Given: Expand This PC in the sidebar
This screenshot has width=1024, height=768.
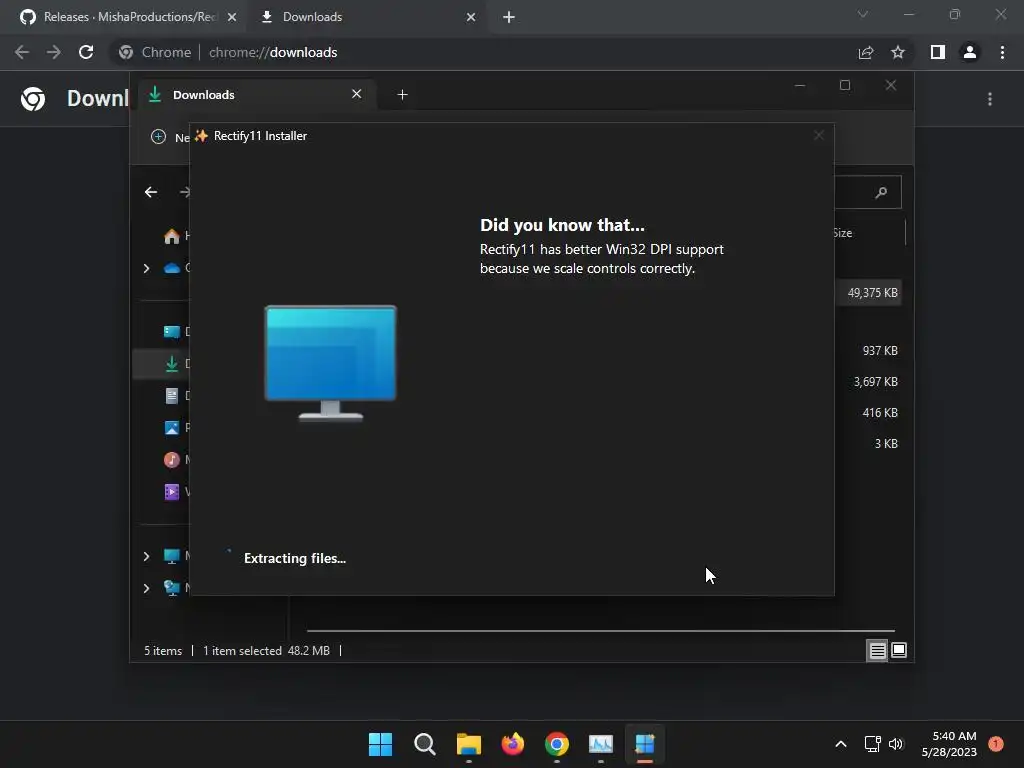Looking at the screenshot, I should (146, 556).
